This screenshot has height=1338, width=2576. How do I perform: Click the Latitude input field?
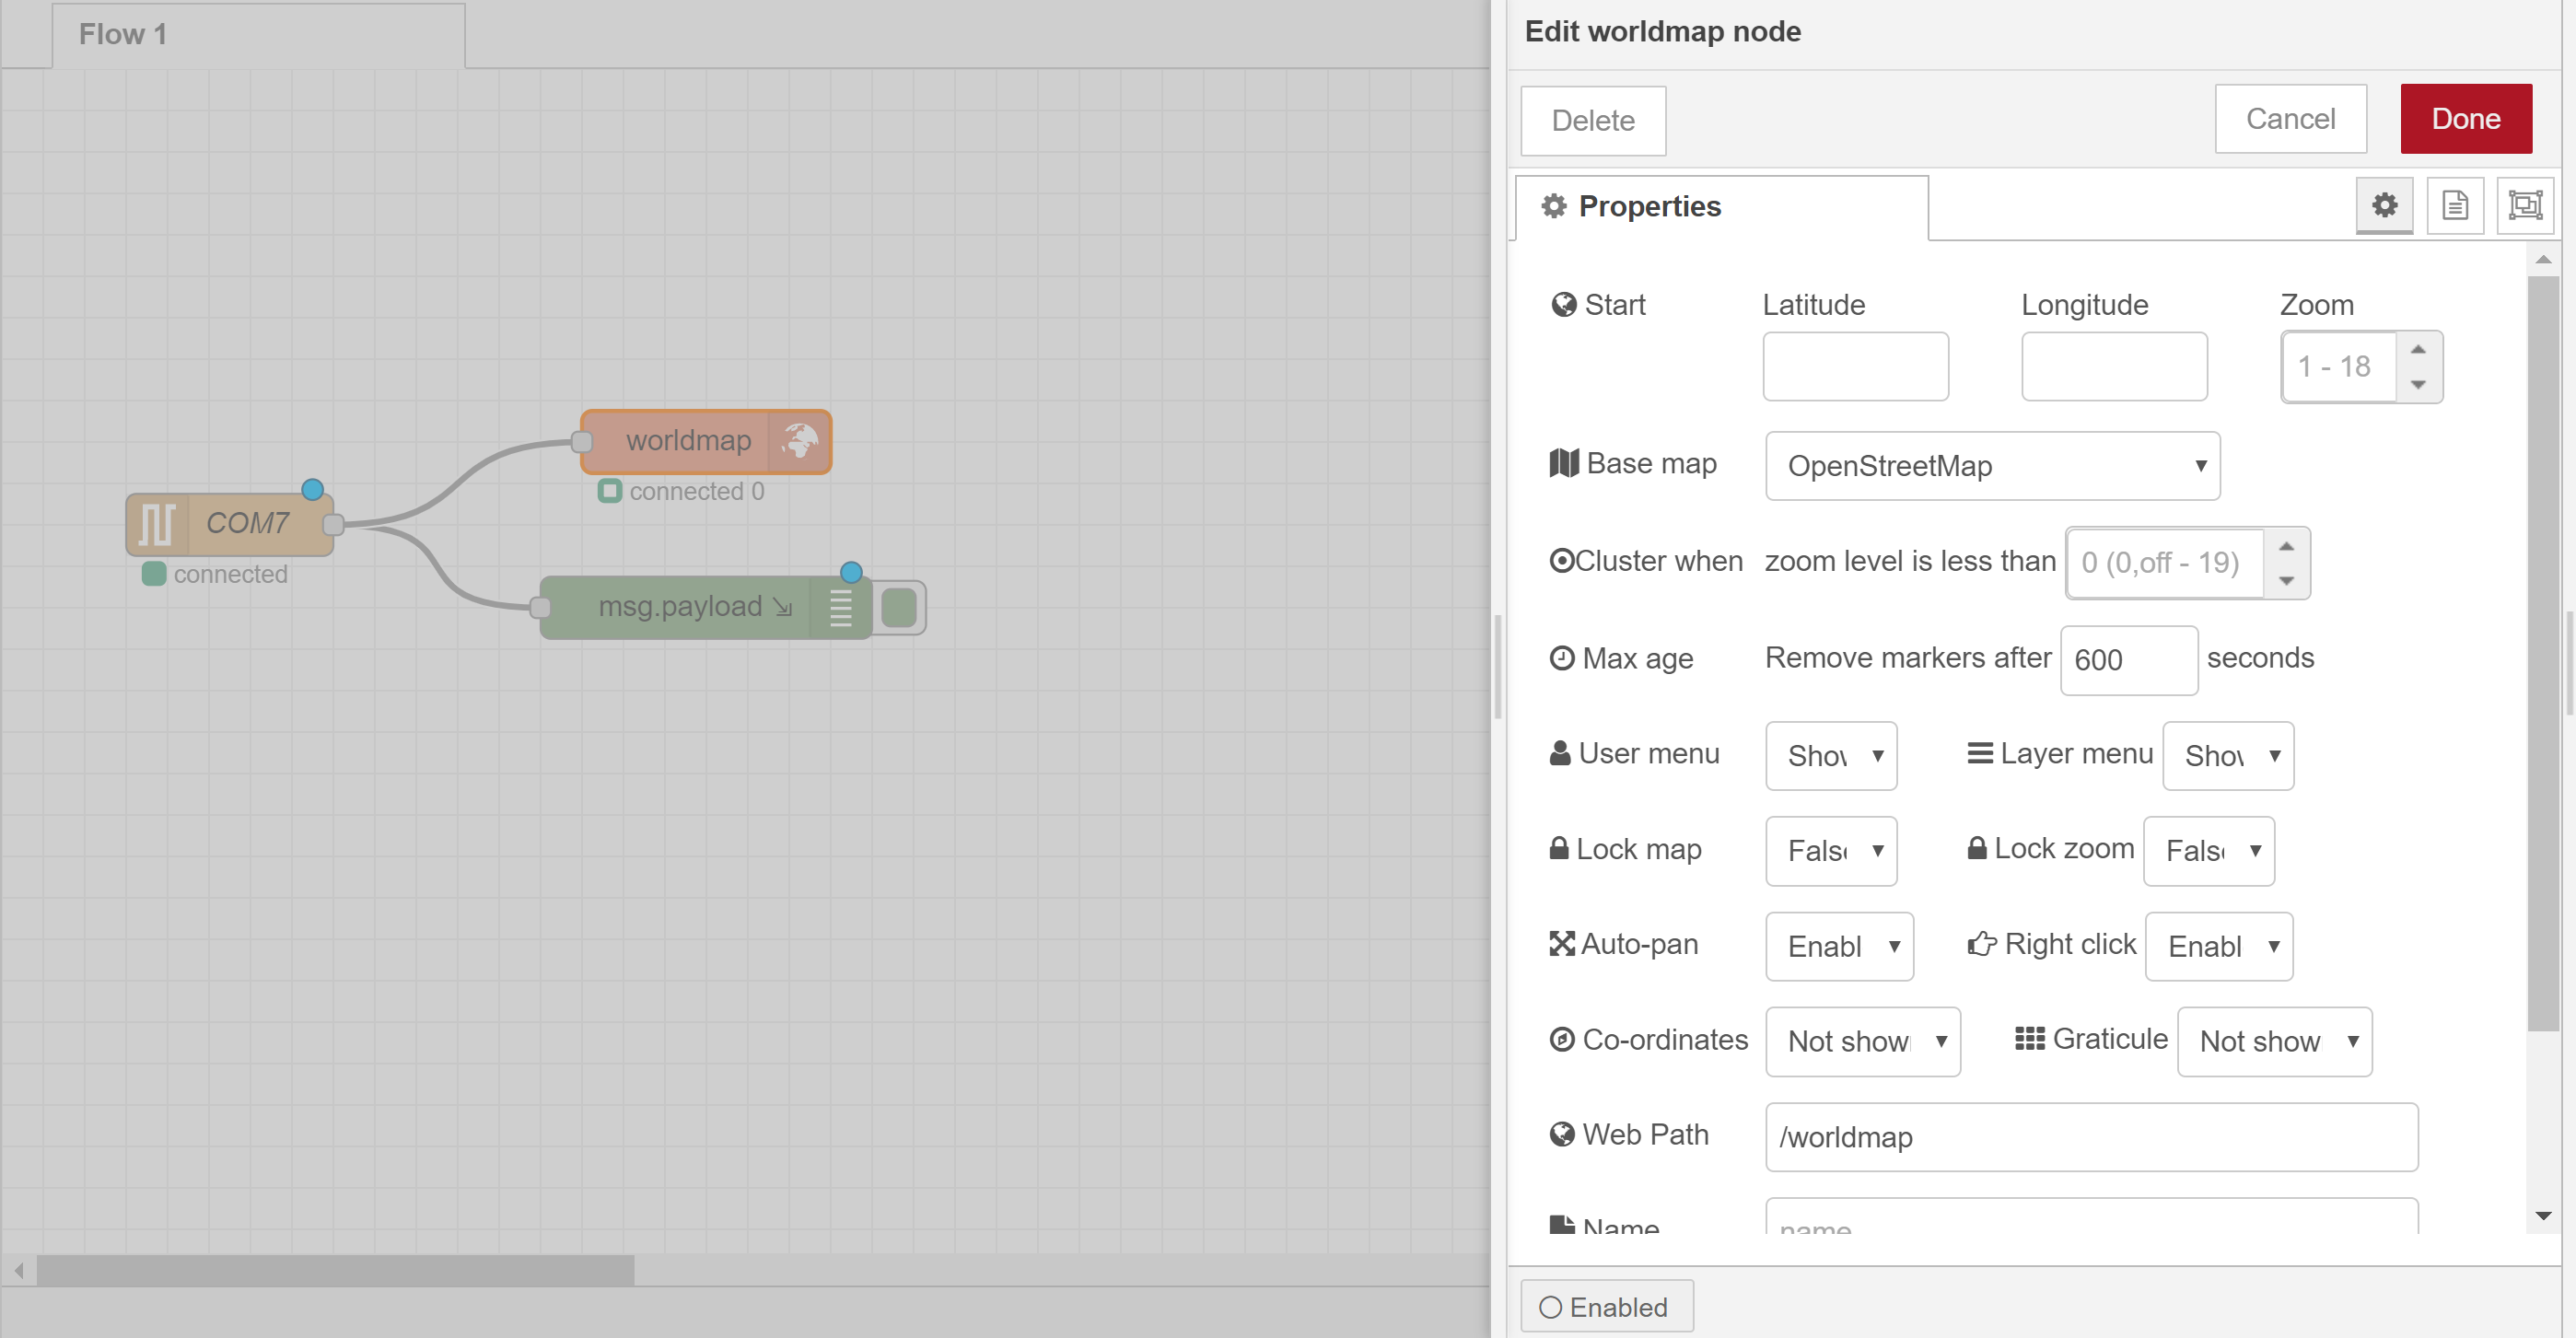[x=1855, y=367]
